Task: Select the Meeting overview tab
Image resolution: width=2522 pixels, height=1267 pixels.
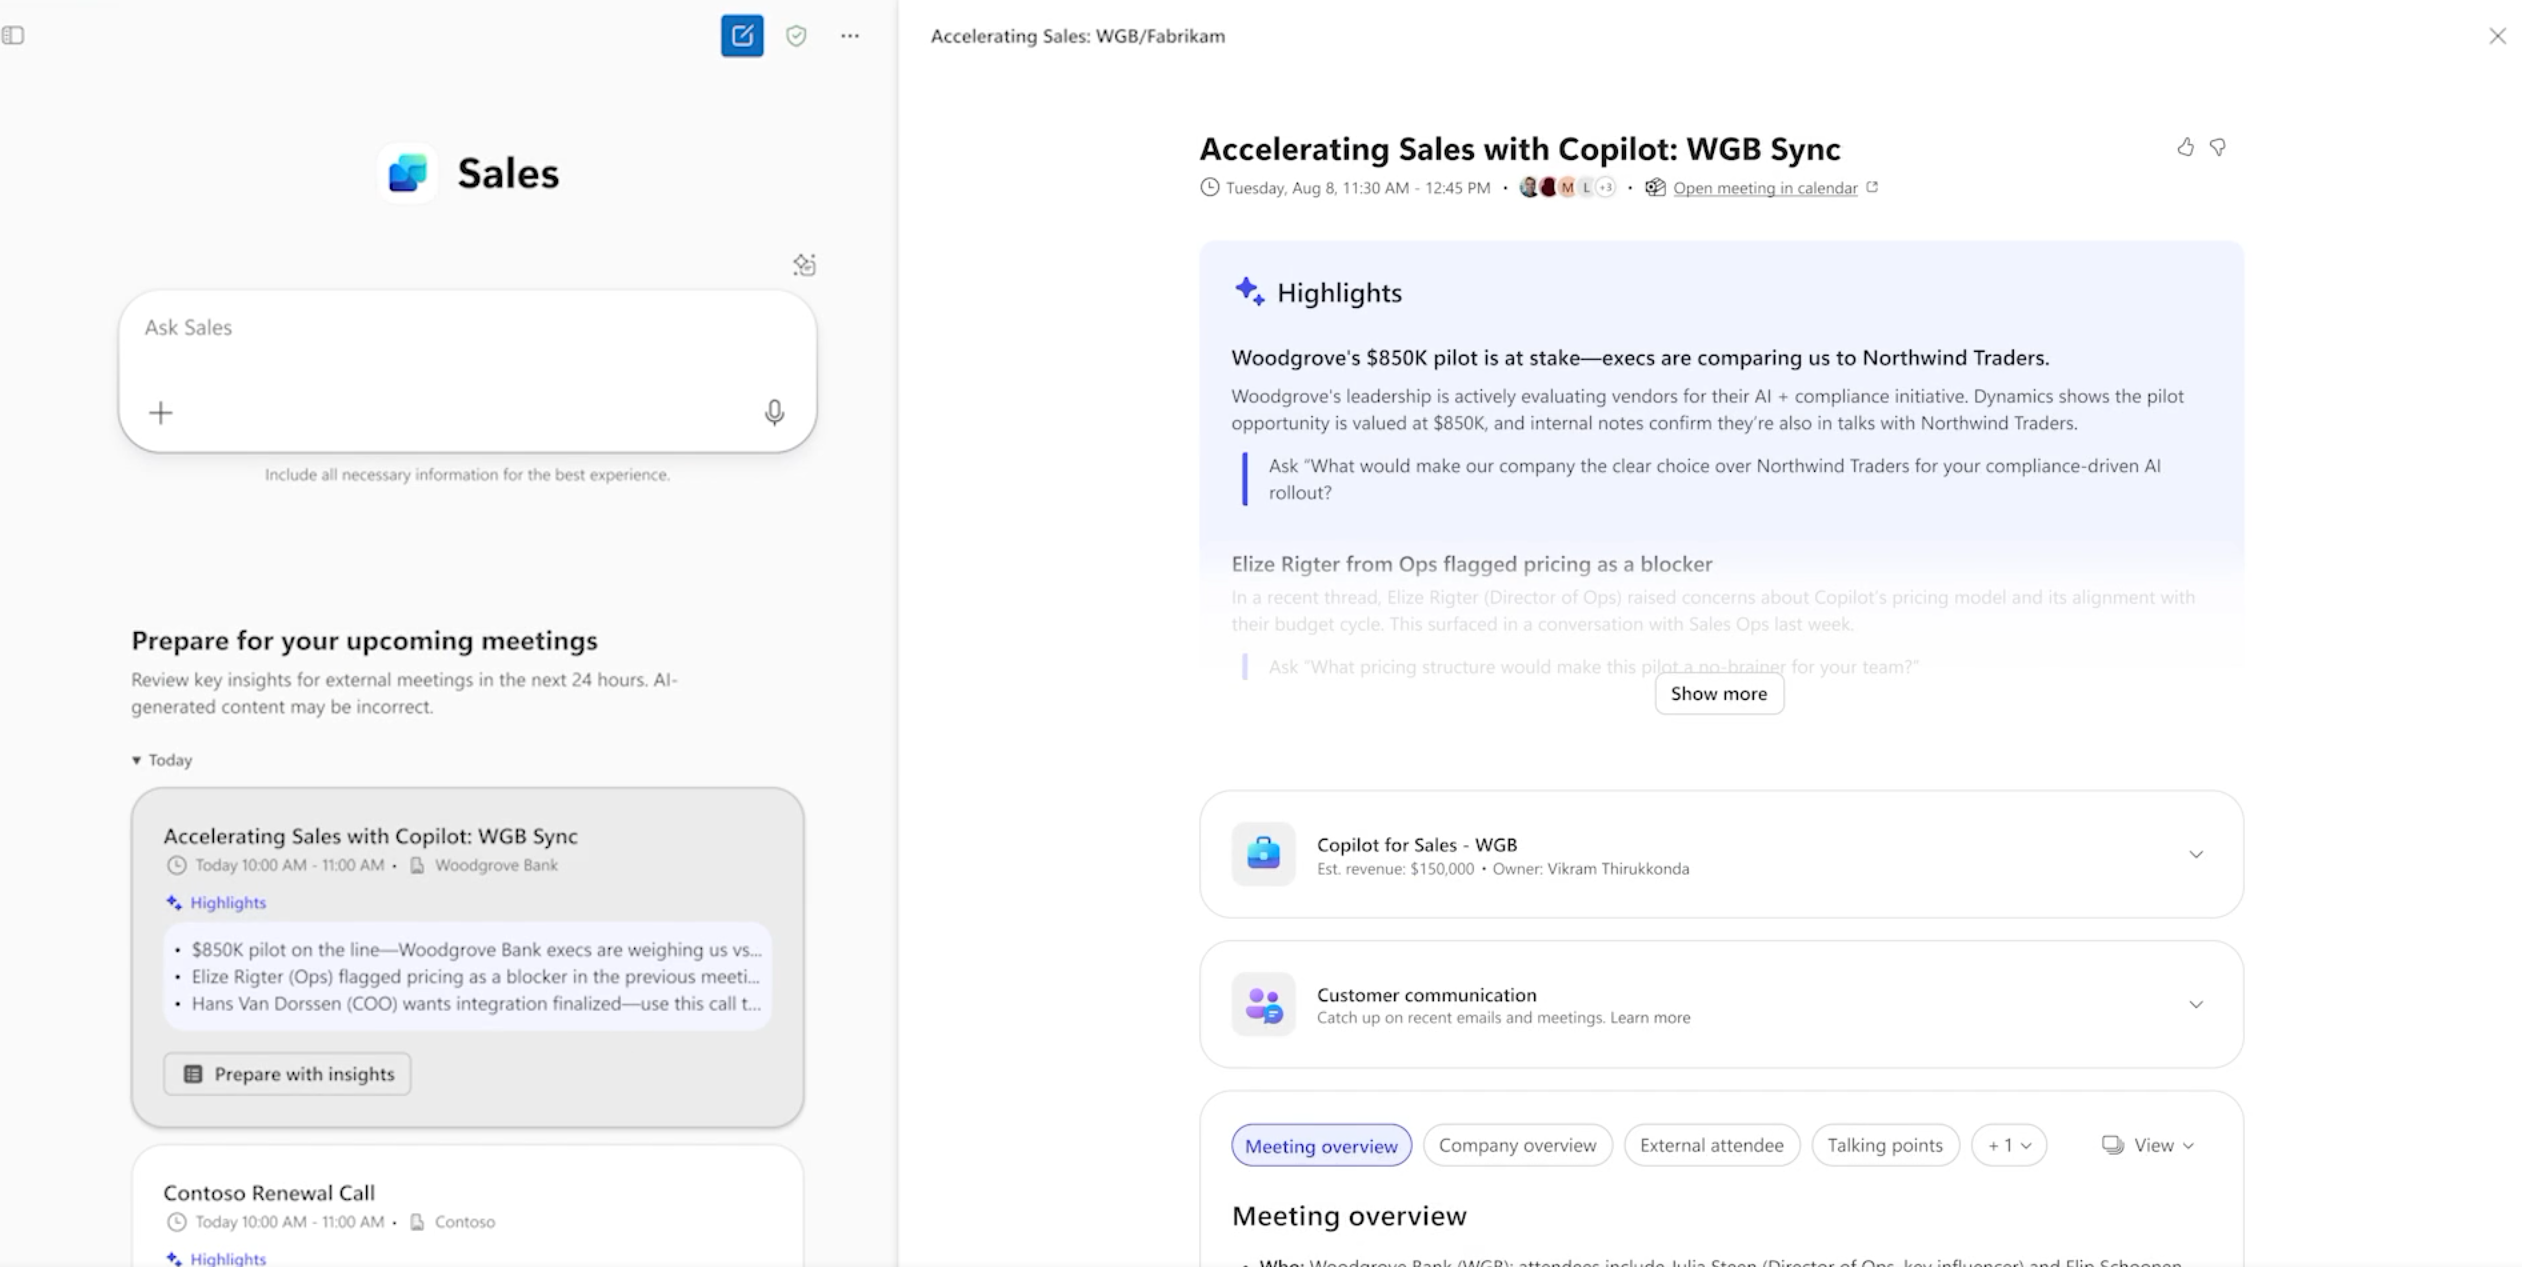Action: click(x=1321, y=1145)
